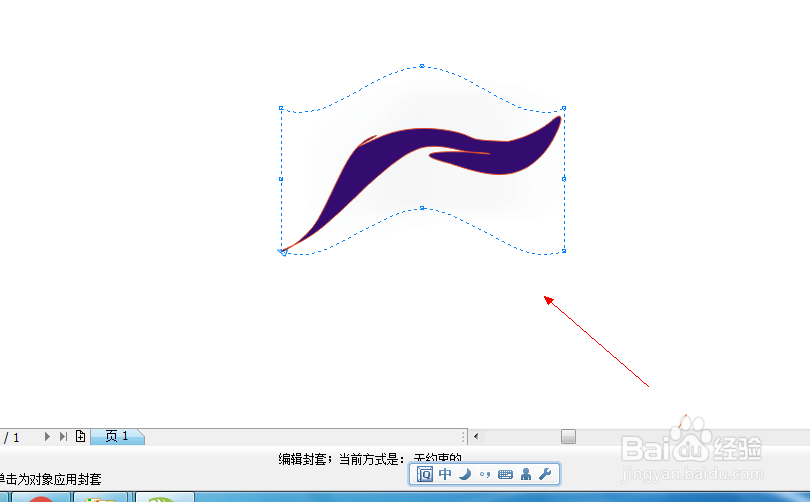Viewport: 810px width, 502px height.
Task: Select envelope bottom-right corner node
Action: (564, 251)
